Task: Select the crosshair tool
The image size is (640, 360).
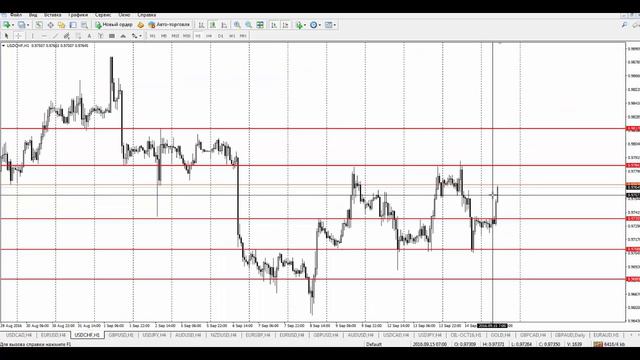Action: coord(18,36)
